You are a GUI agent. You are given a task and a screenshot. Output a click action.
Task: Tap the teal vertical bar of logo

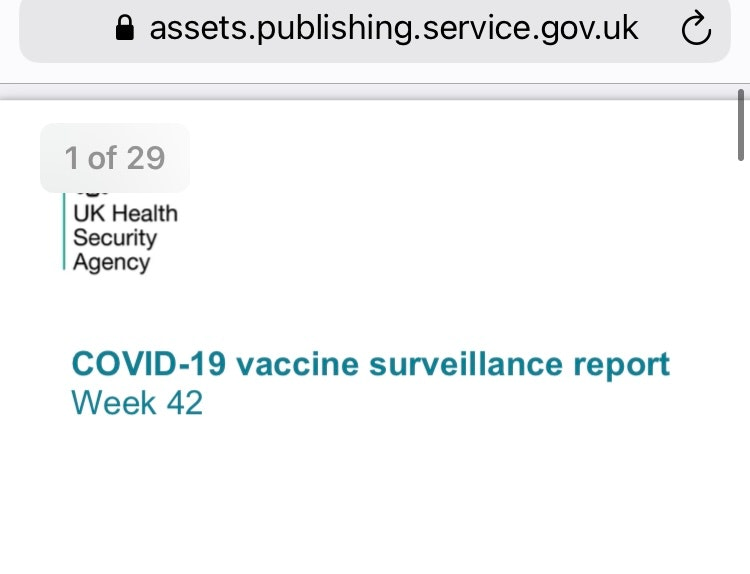(64, 232)
